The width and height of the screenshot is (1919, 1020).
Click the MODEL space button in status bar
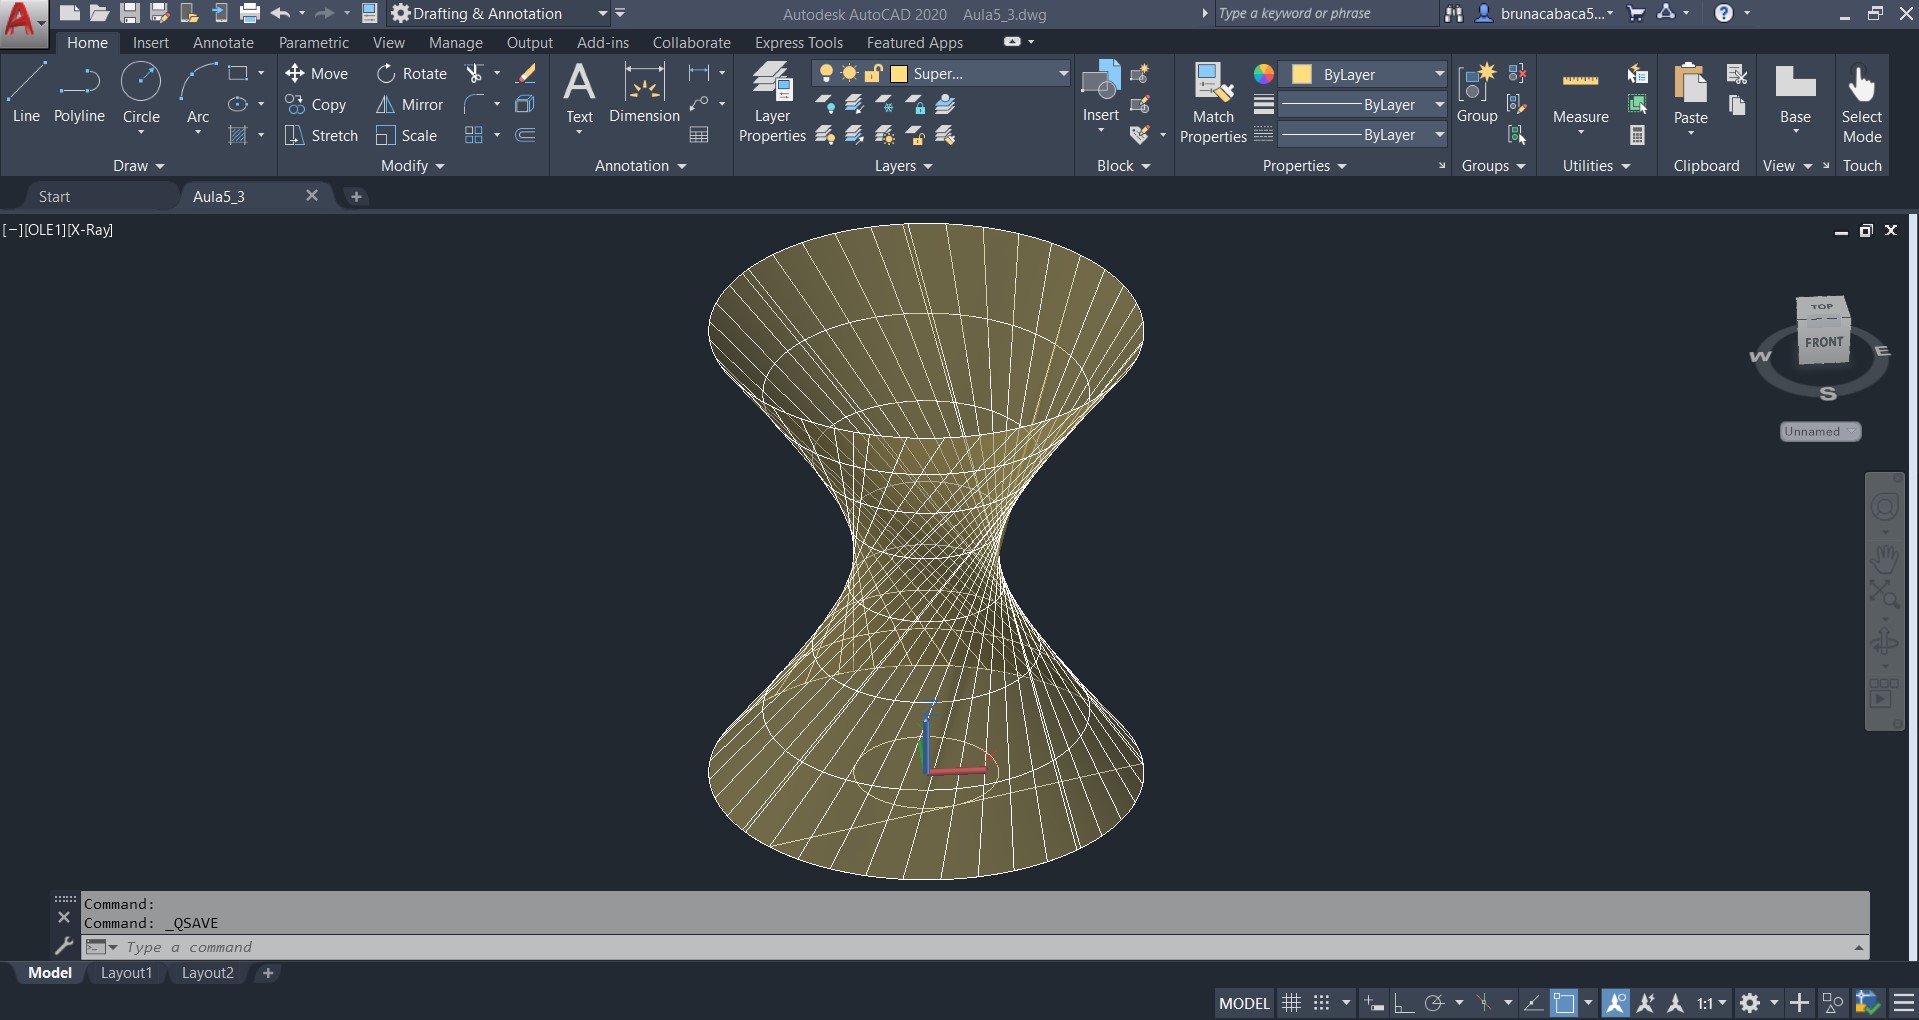(x=1244, y=1003)
